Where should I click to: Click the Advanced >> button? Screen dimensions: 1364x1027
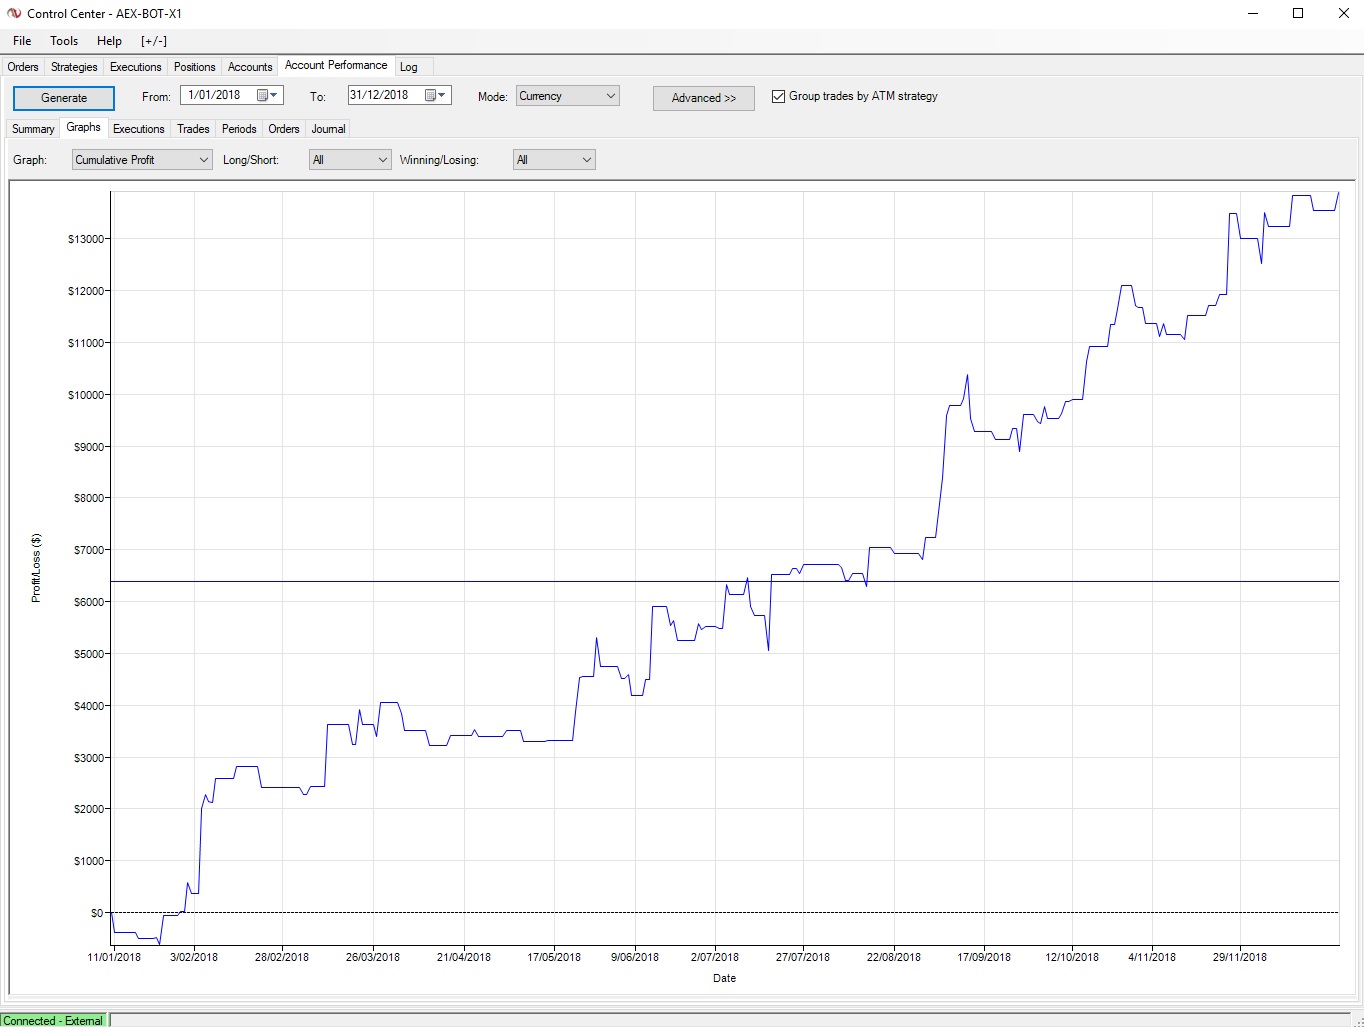(x=704, y=98)
